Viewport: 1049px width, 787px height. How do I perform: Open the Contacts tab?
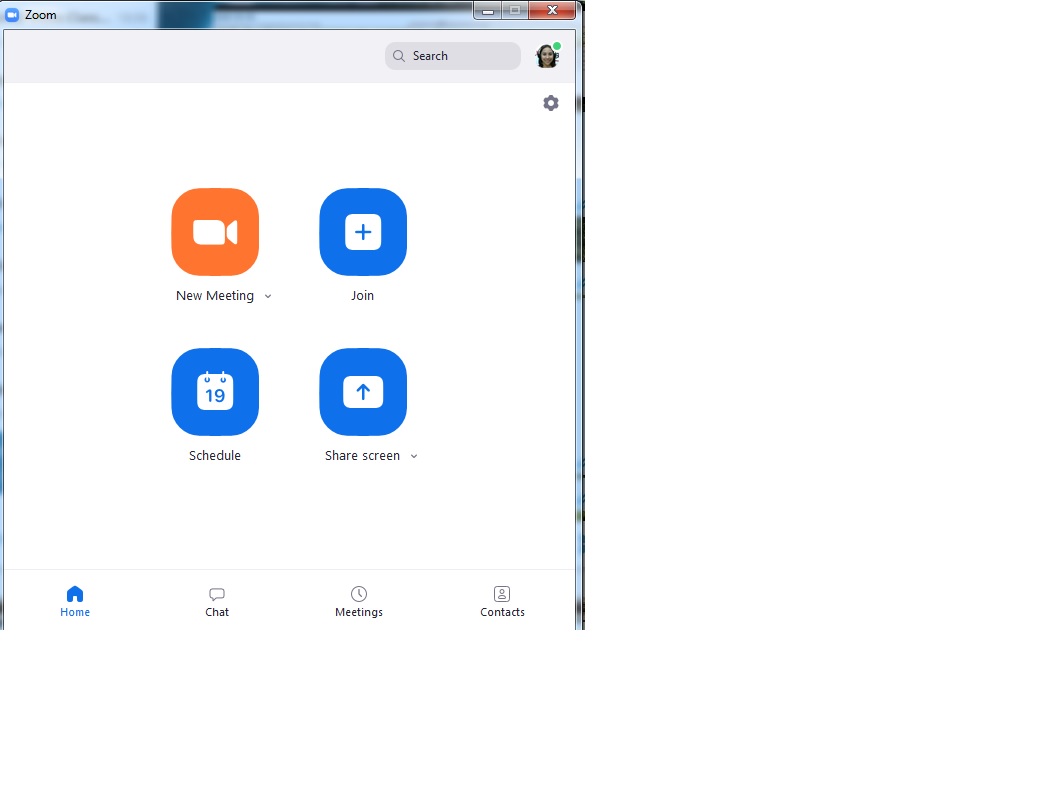[502, 602]
